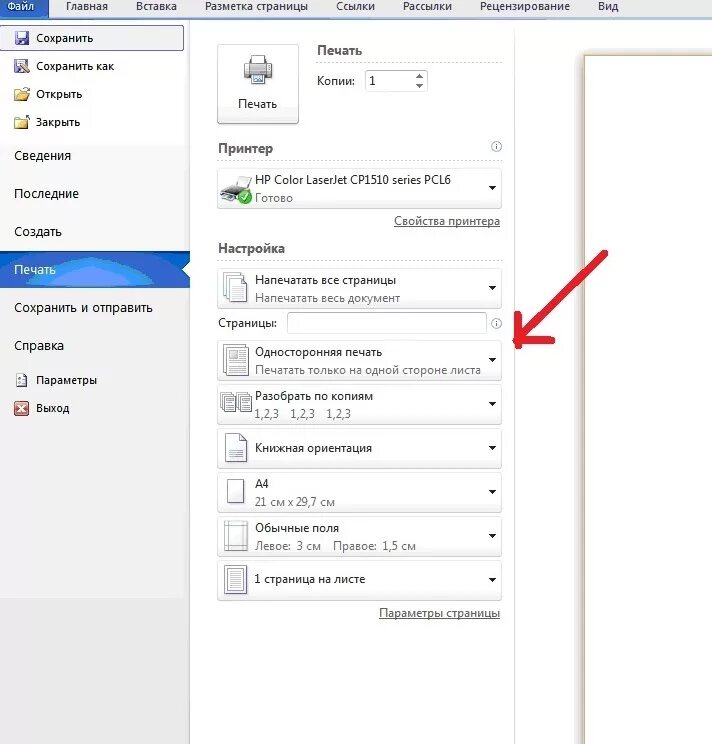Click the Сохранить как menu label
This screenshot has height=744, width=712.
75,66
